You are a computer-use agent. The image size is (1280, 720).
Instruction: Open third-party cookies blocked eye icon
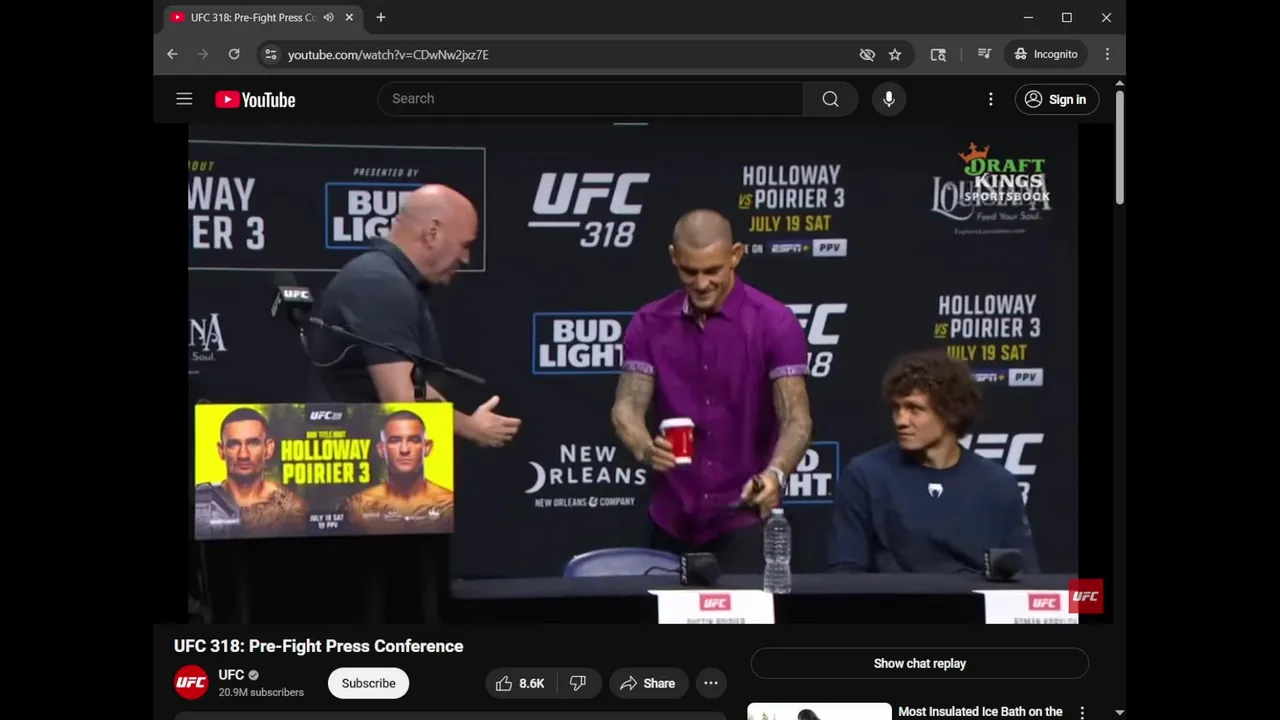click(867, 55)
